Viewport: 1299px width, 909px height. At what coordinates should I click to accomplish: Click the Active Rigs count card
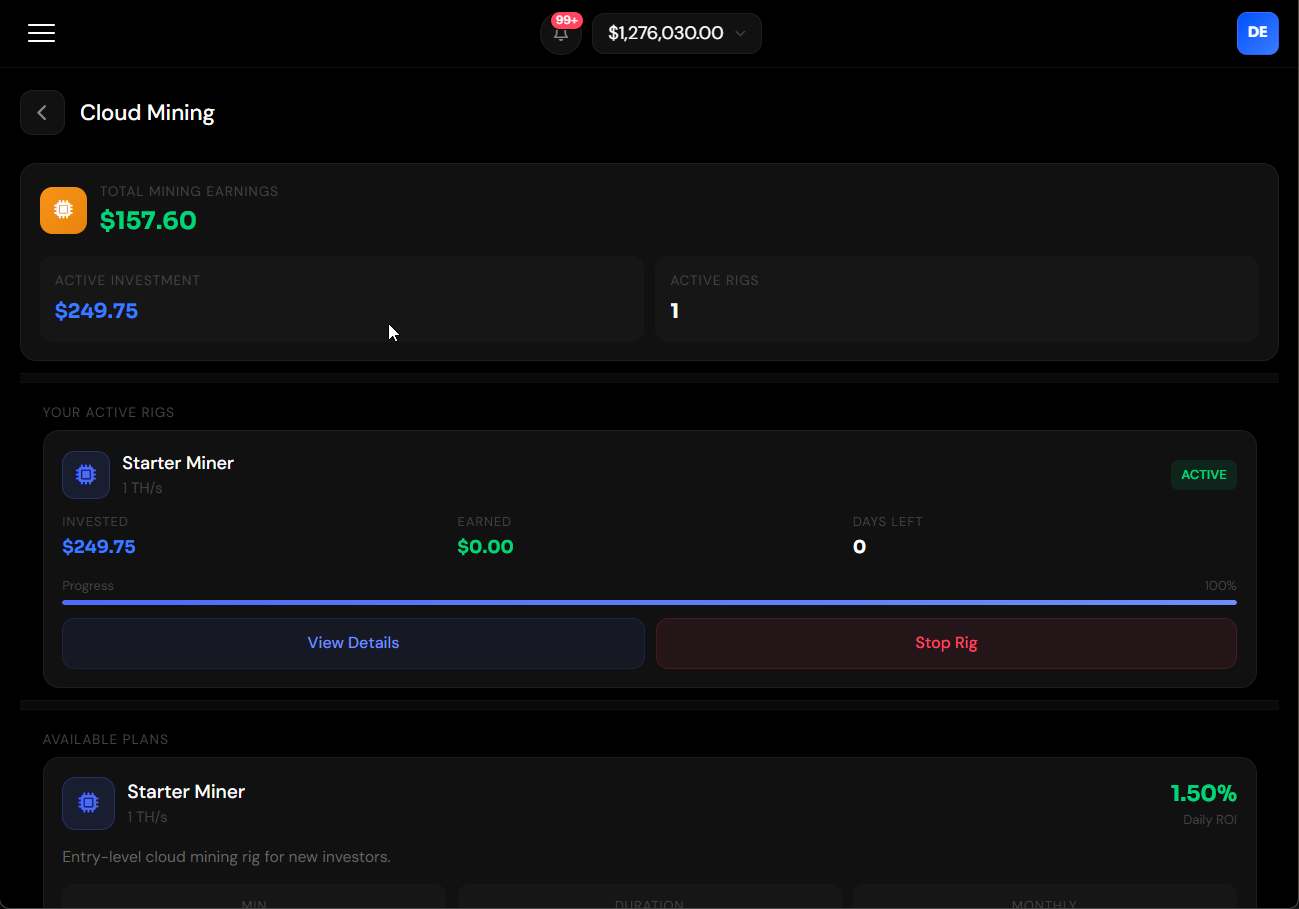pyautogui.click(x=957, y=299)
